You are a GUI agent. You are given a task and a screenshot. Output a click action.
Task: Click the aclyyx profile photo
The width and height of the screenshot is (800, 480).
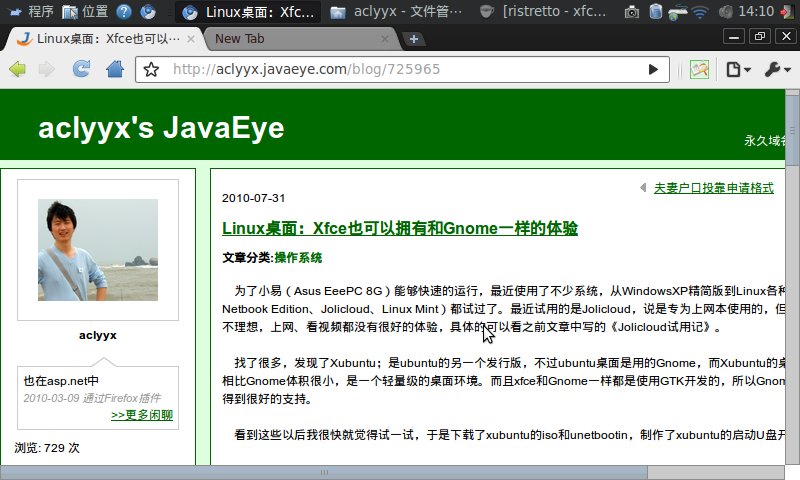[x=98, y=250]
